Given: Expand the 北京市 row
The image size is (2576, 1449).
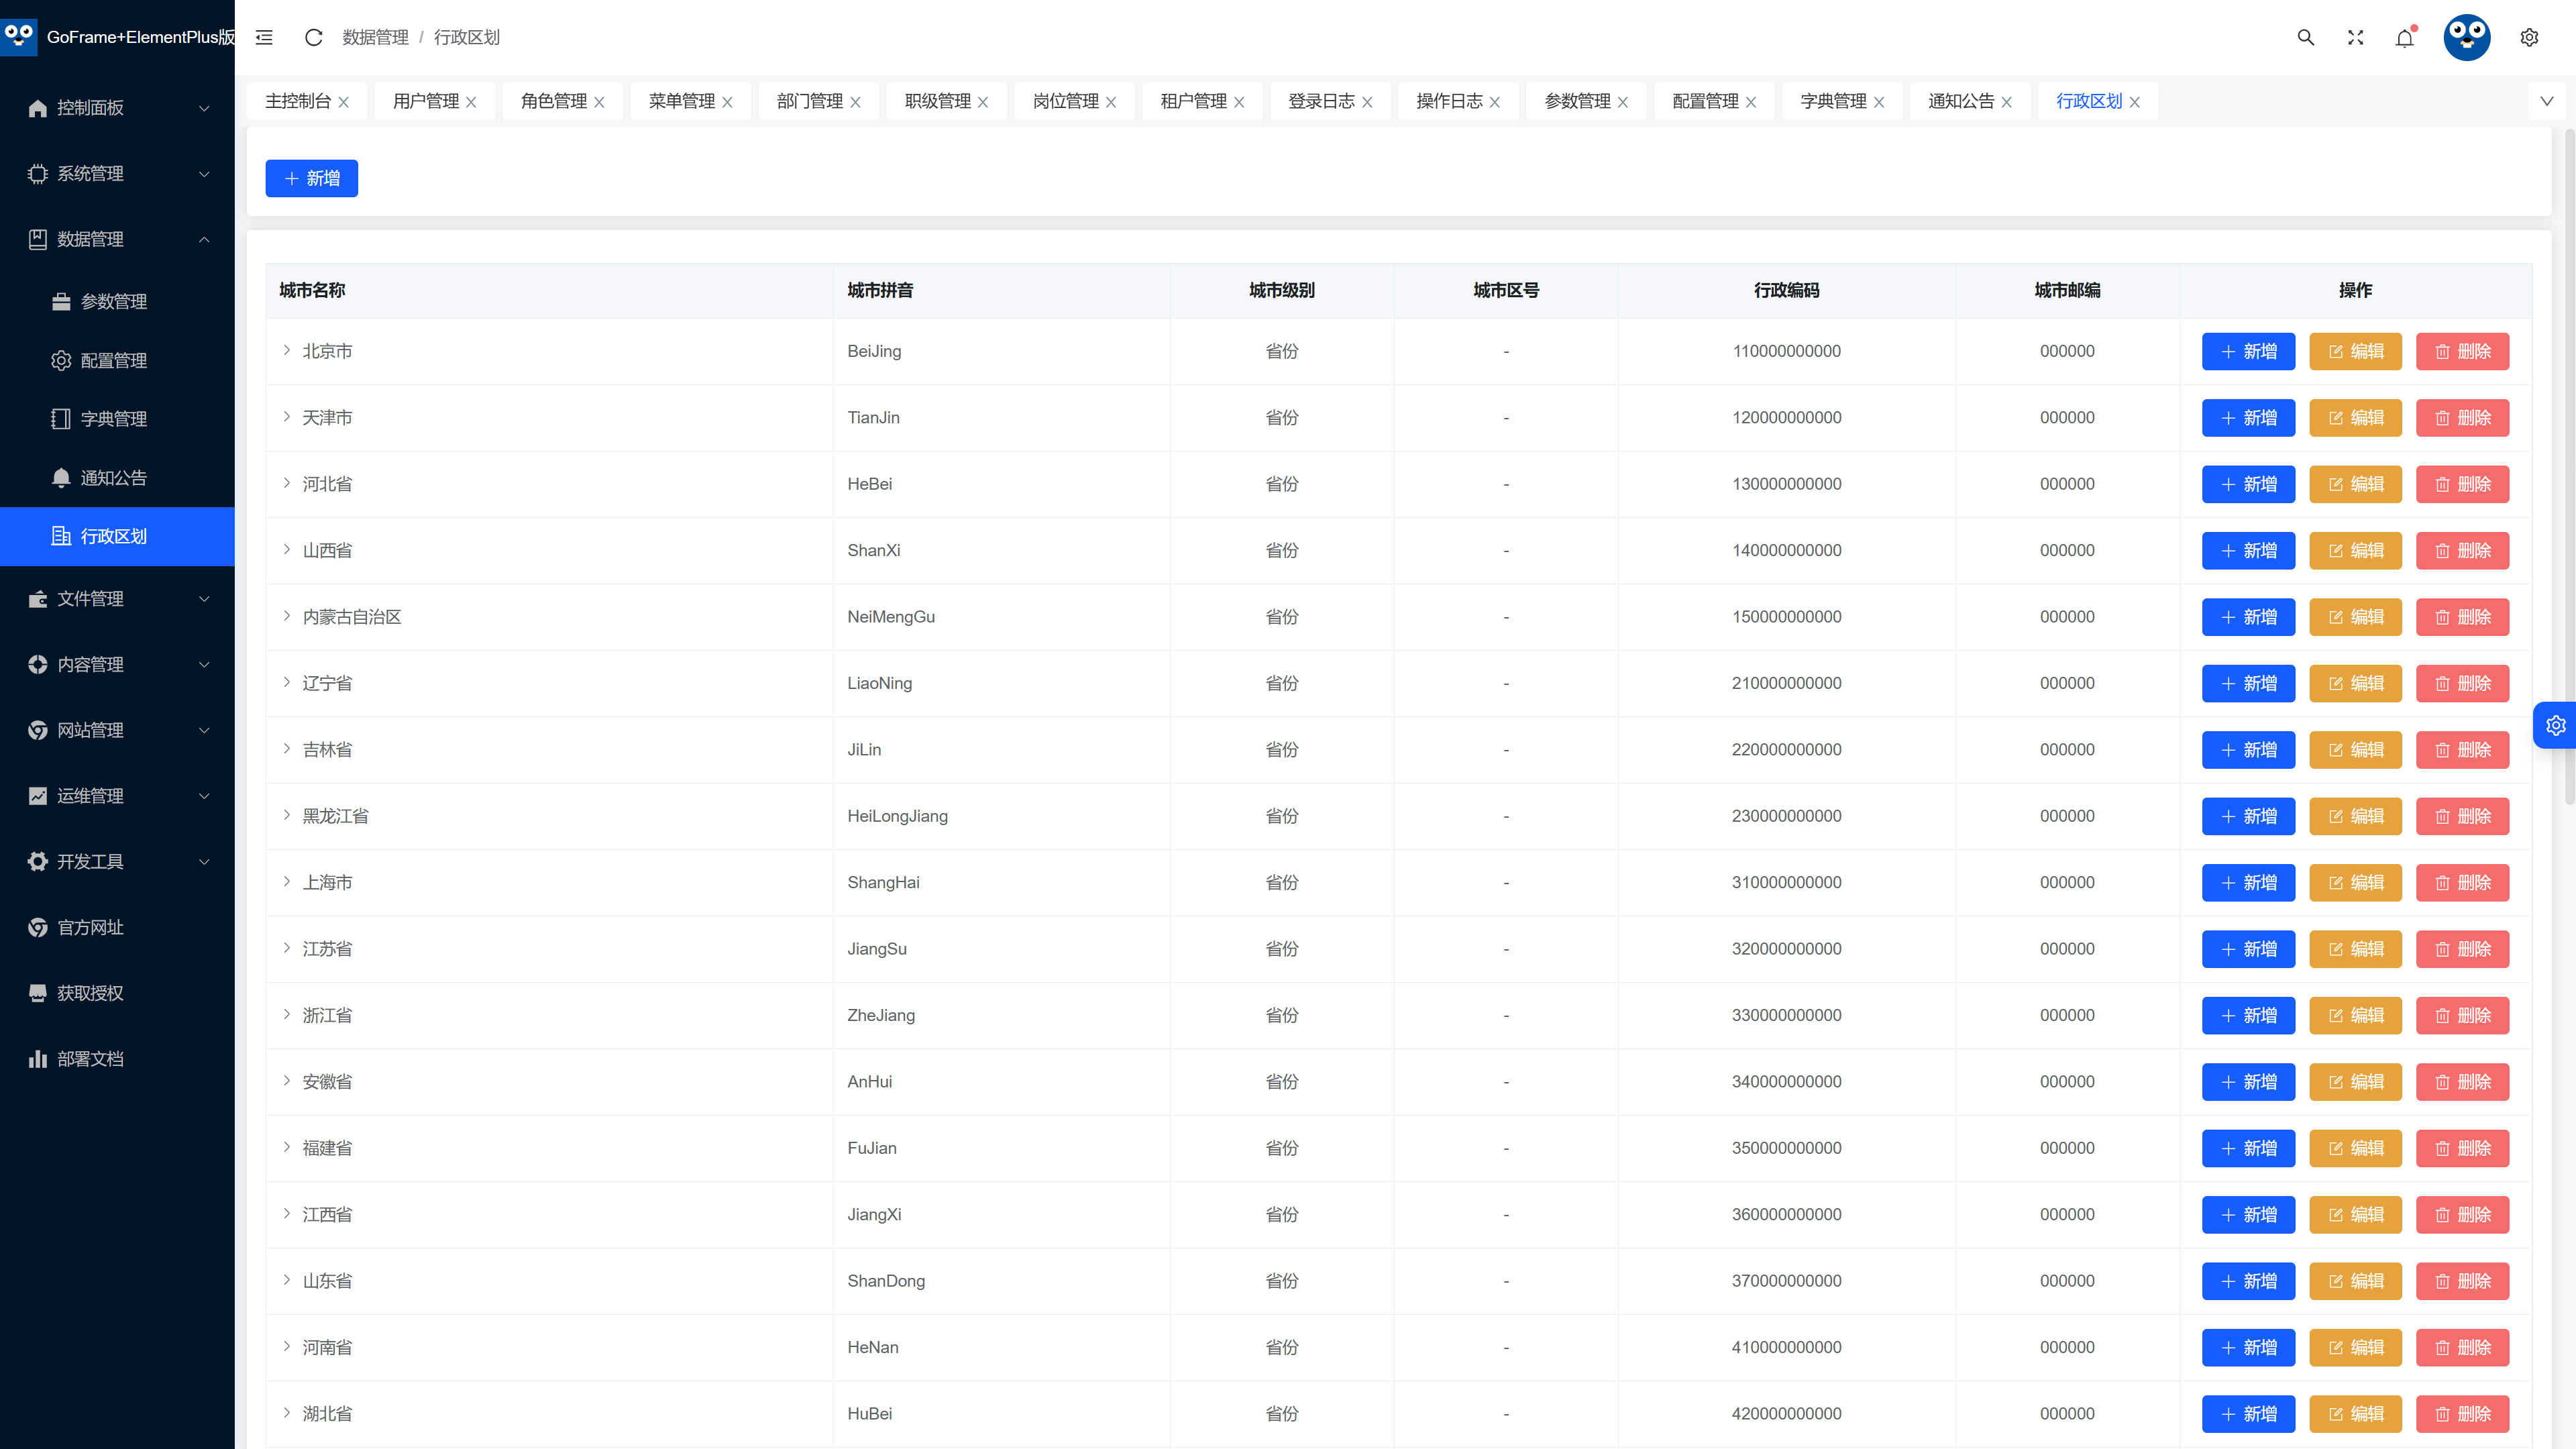Looking at the screenshot, I should click(286, 350).
